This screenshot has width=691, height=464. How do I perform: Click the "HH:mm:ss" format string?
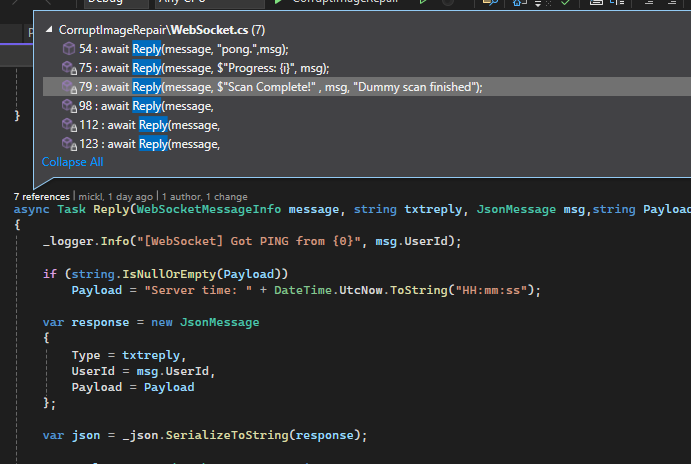pos(491,290)
